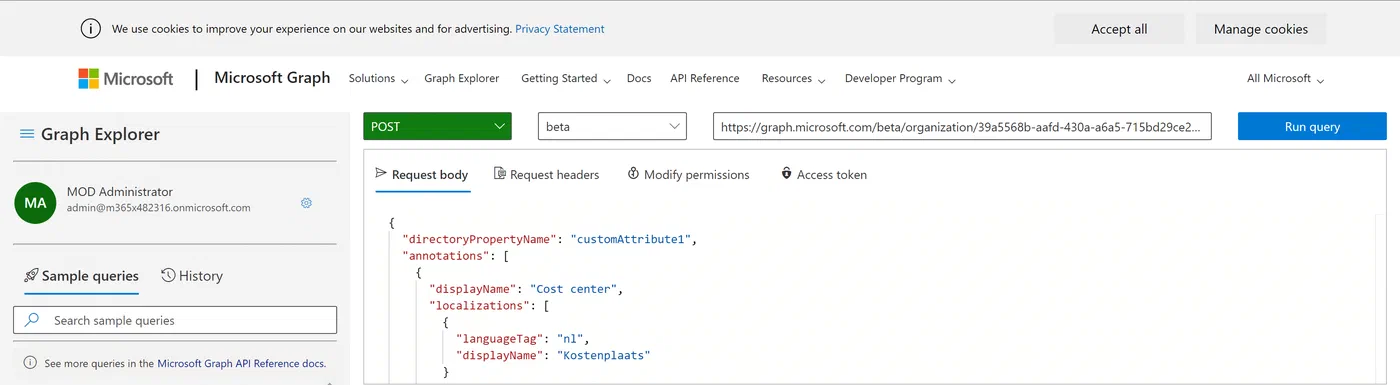Open the settings gear next to MOD Administrator

click(307, 203)
